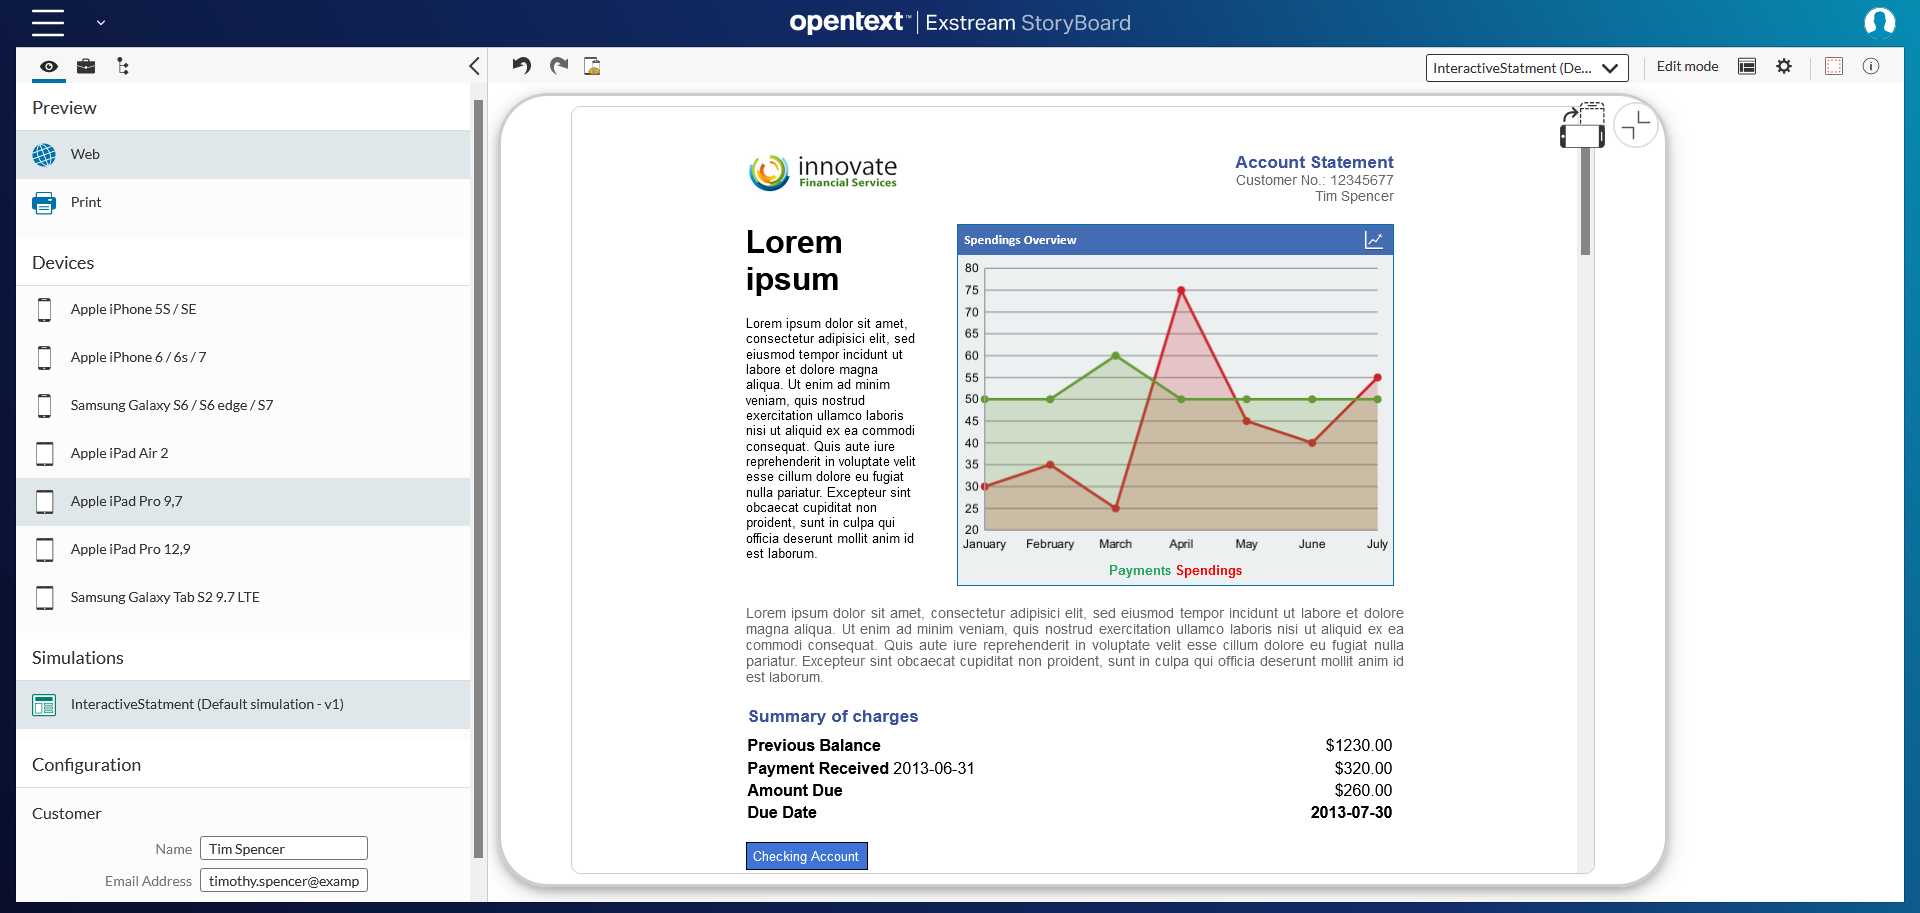Open the hamburger main menu
The image size is (1920, 913).
47,22
